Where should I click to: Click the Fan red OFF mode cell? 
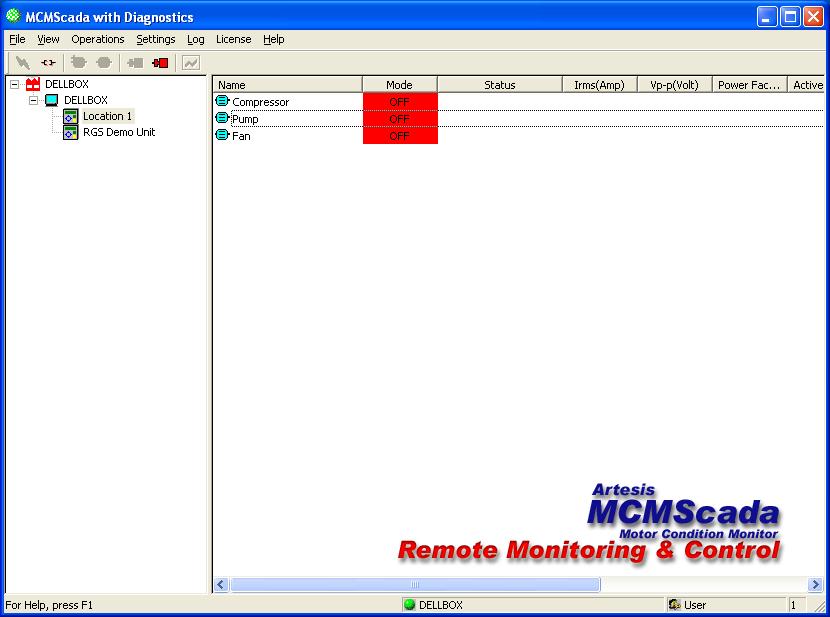click(x=399, y=136)
